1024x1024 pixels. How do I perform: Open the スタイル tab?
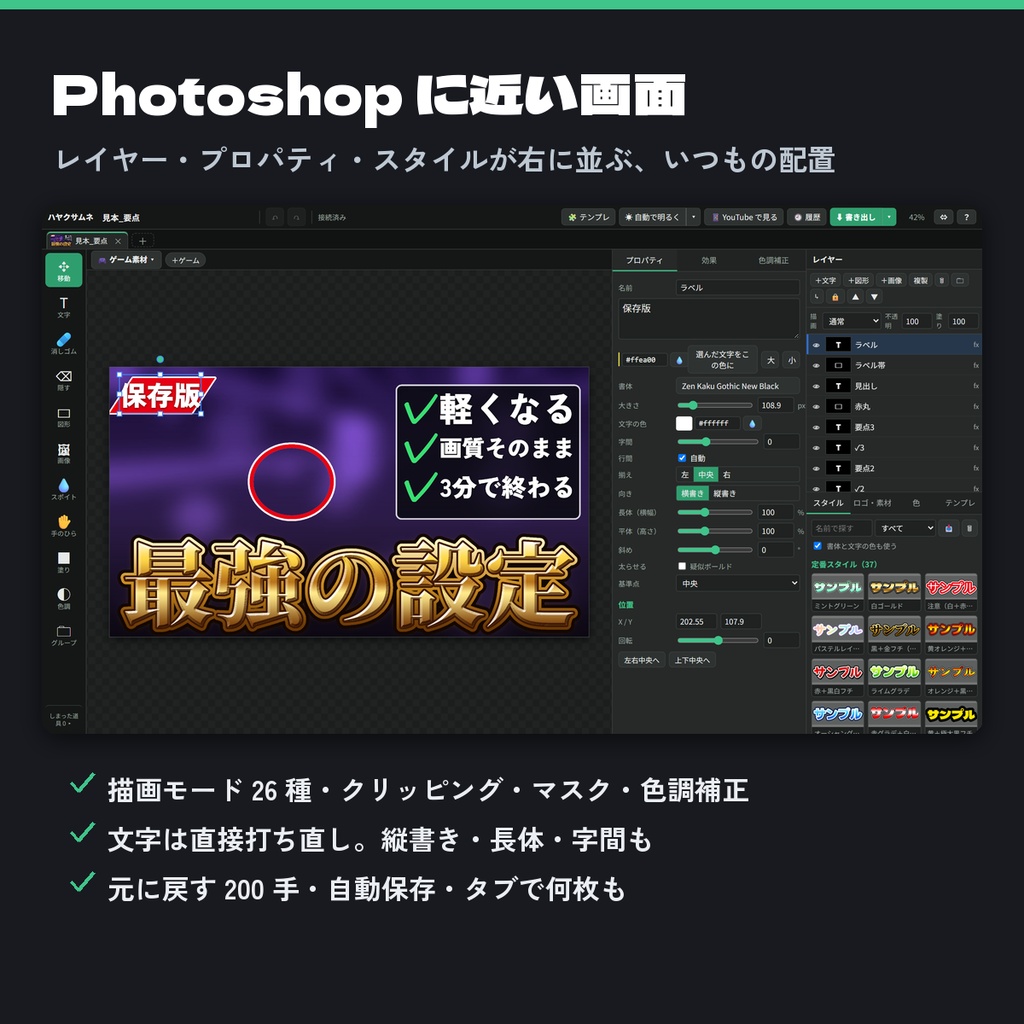[828, 503]
